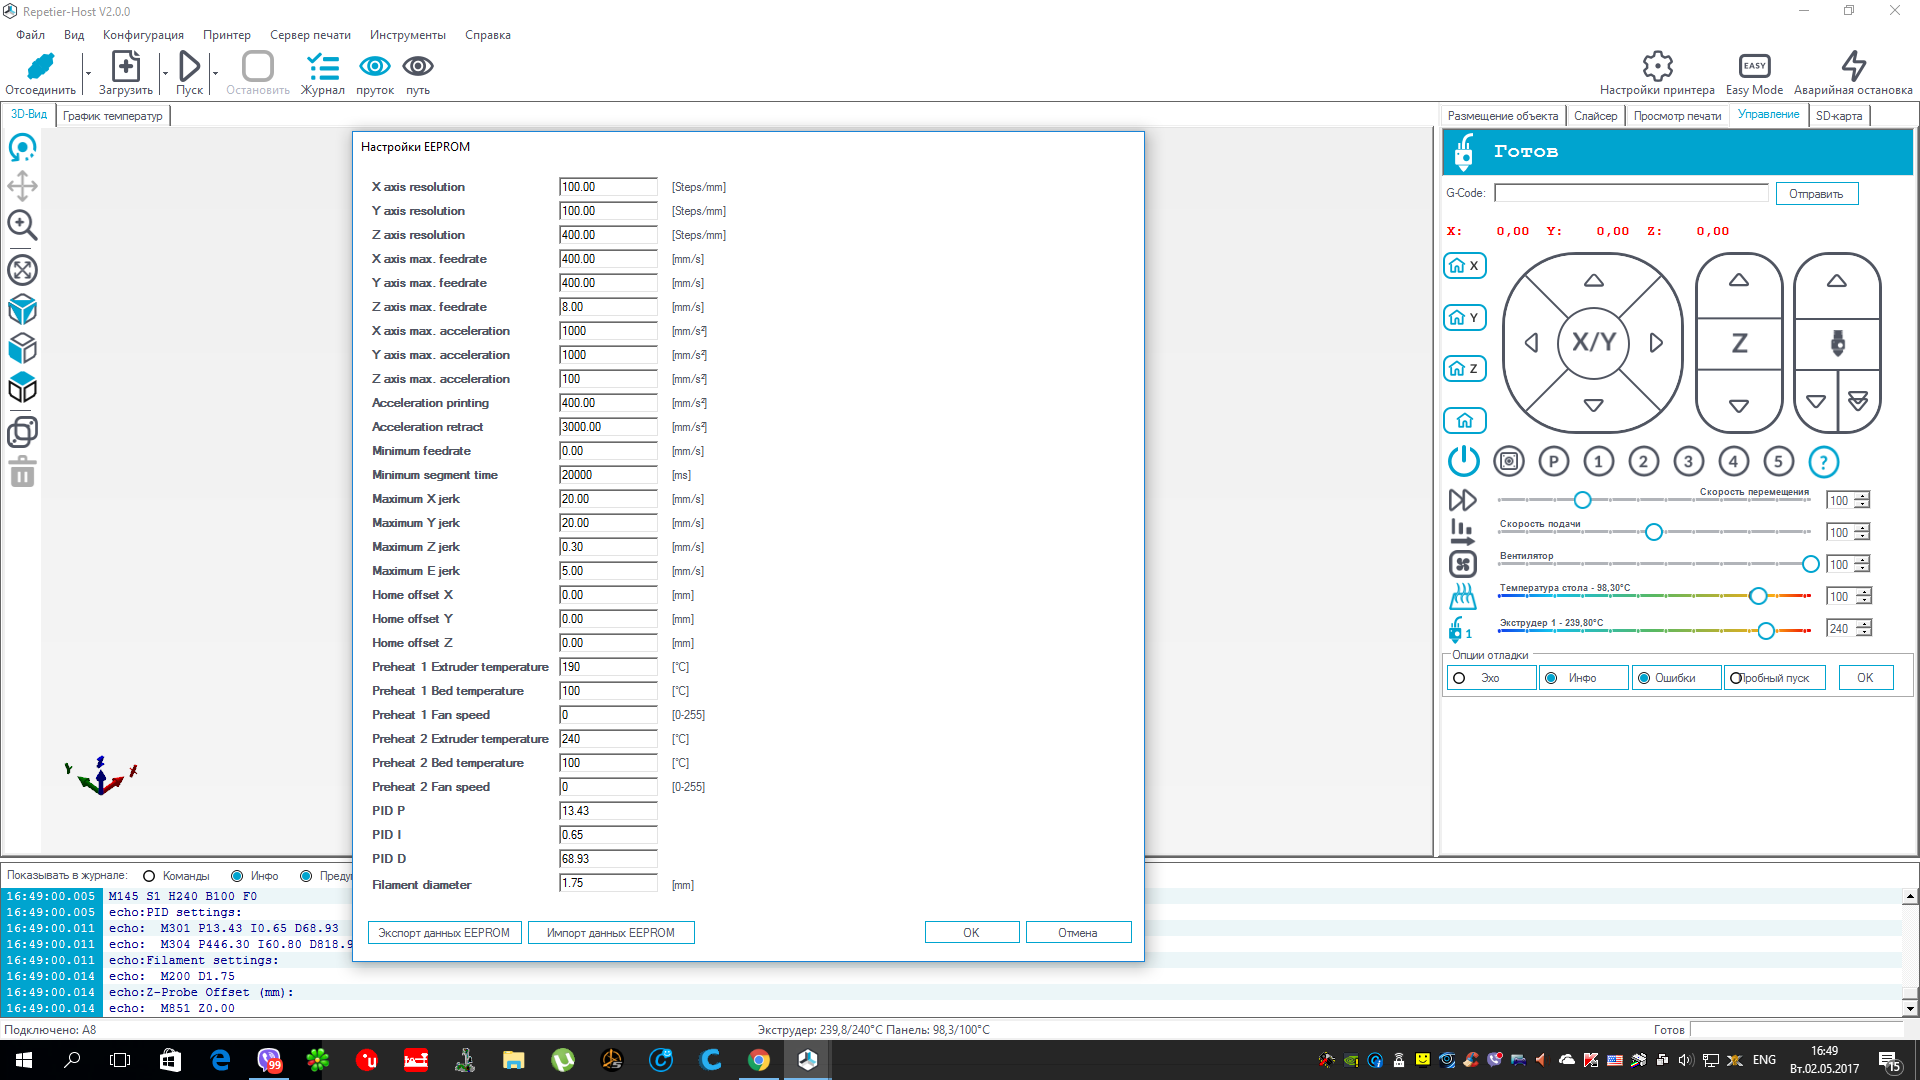Viewport: 1920px width, 1080px height.
Task: Click the bed temperature icon
Action: (x=1462, y=596)
